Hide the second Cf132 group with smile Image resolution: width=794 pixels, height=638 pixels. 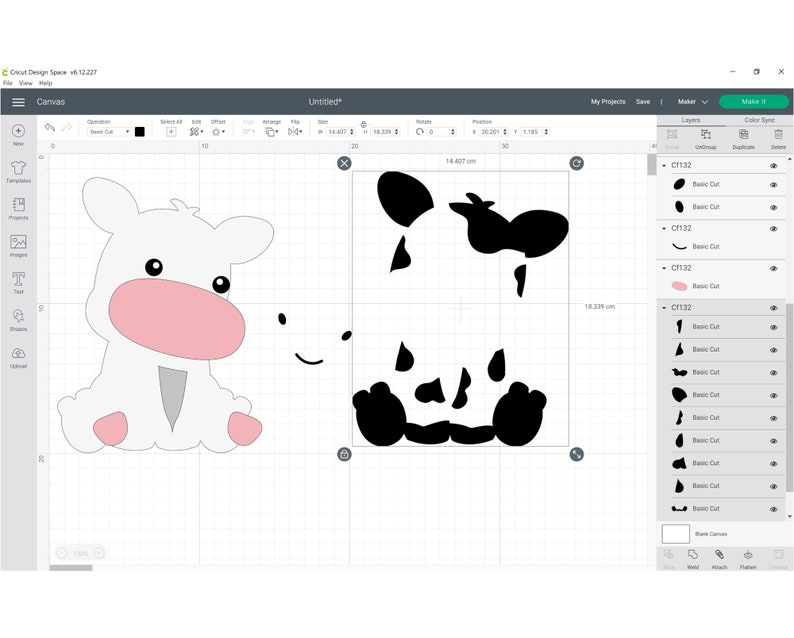(x=773, y=229)
